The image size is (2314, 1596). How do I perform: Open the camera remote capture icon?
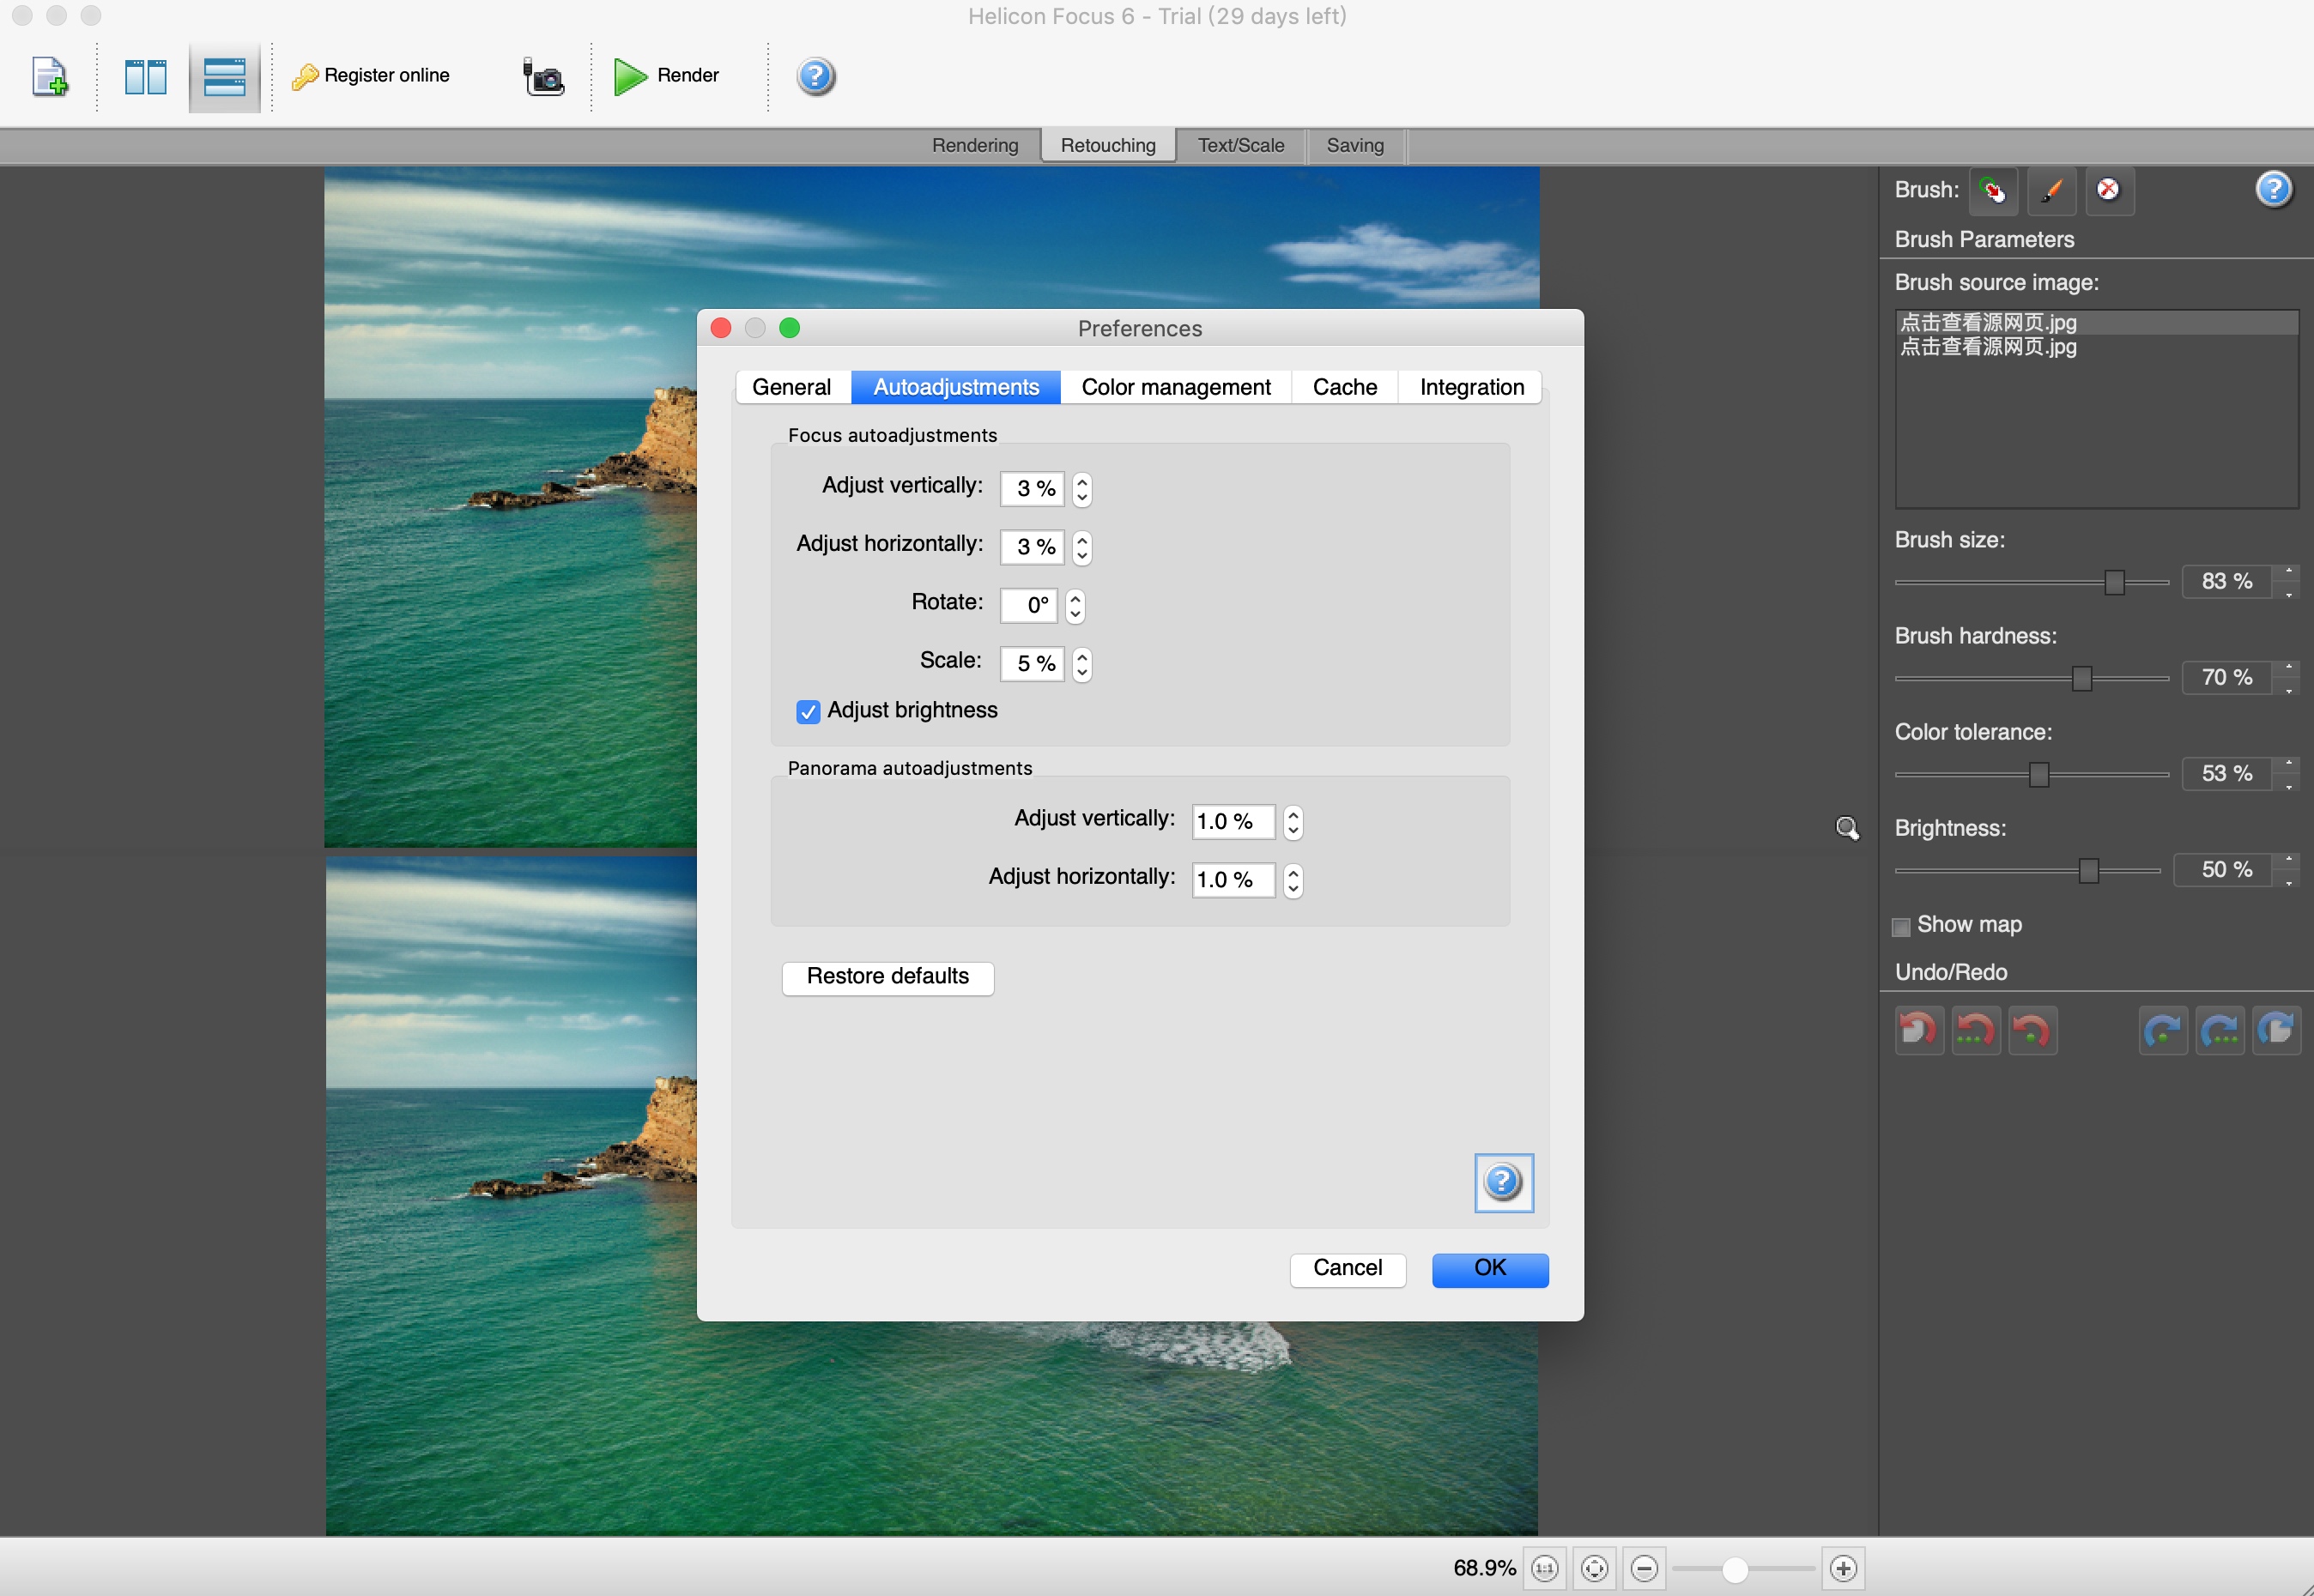click(543, 77)
